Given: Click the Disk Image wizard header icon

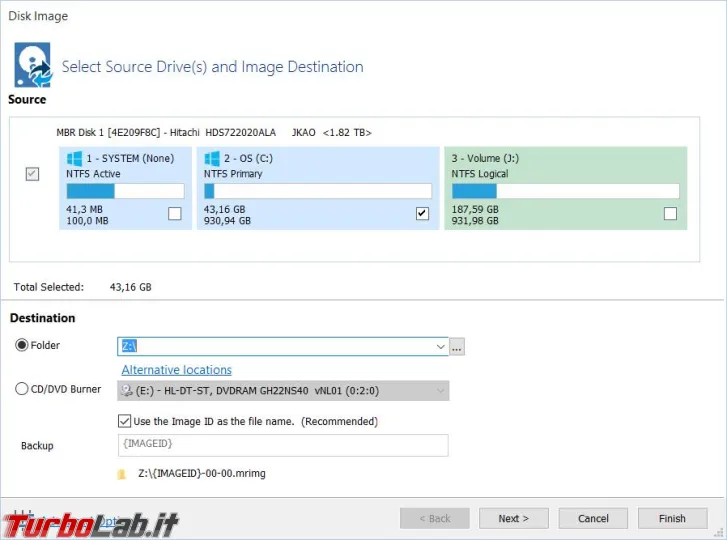Looking at the screenshot, I should (x=32, y=65).
